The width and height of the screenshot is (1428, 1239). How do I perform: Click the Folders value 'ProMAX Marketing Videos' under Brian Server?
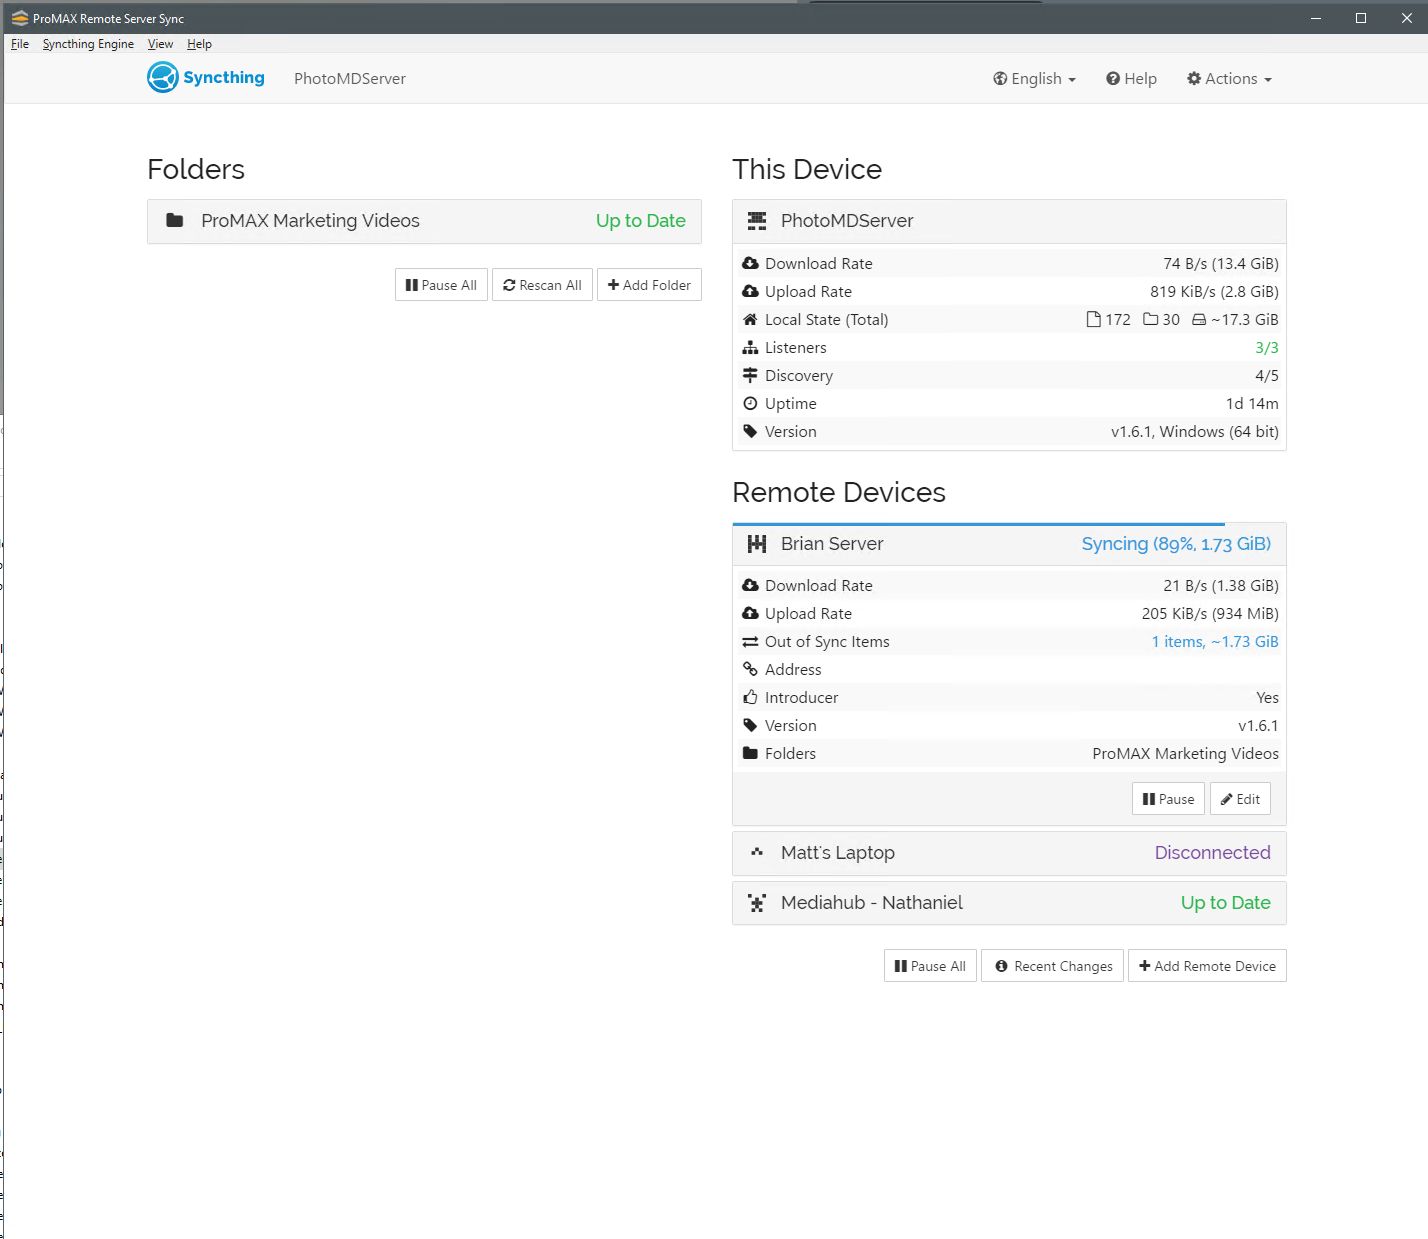pyautogui.click(x=1186, y=754)
